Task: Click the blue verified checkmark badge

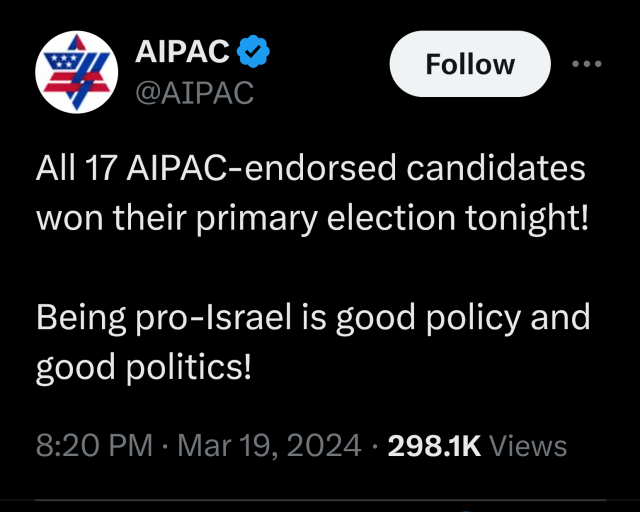Action: (253, 51)
